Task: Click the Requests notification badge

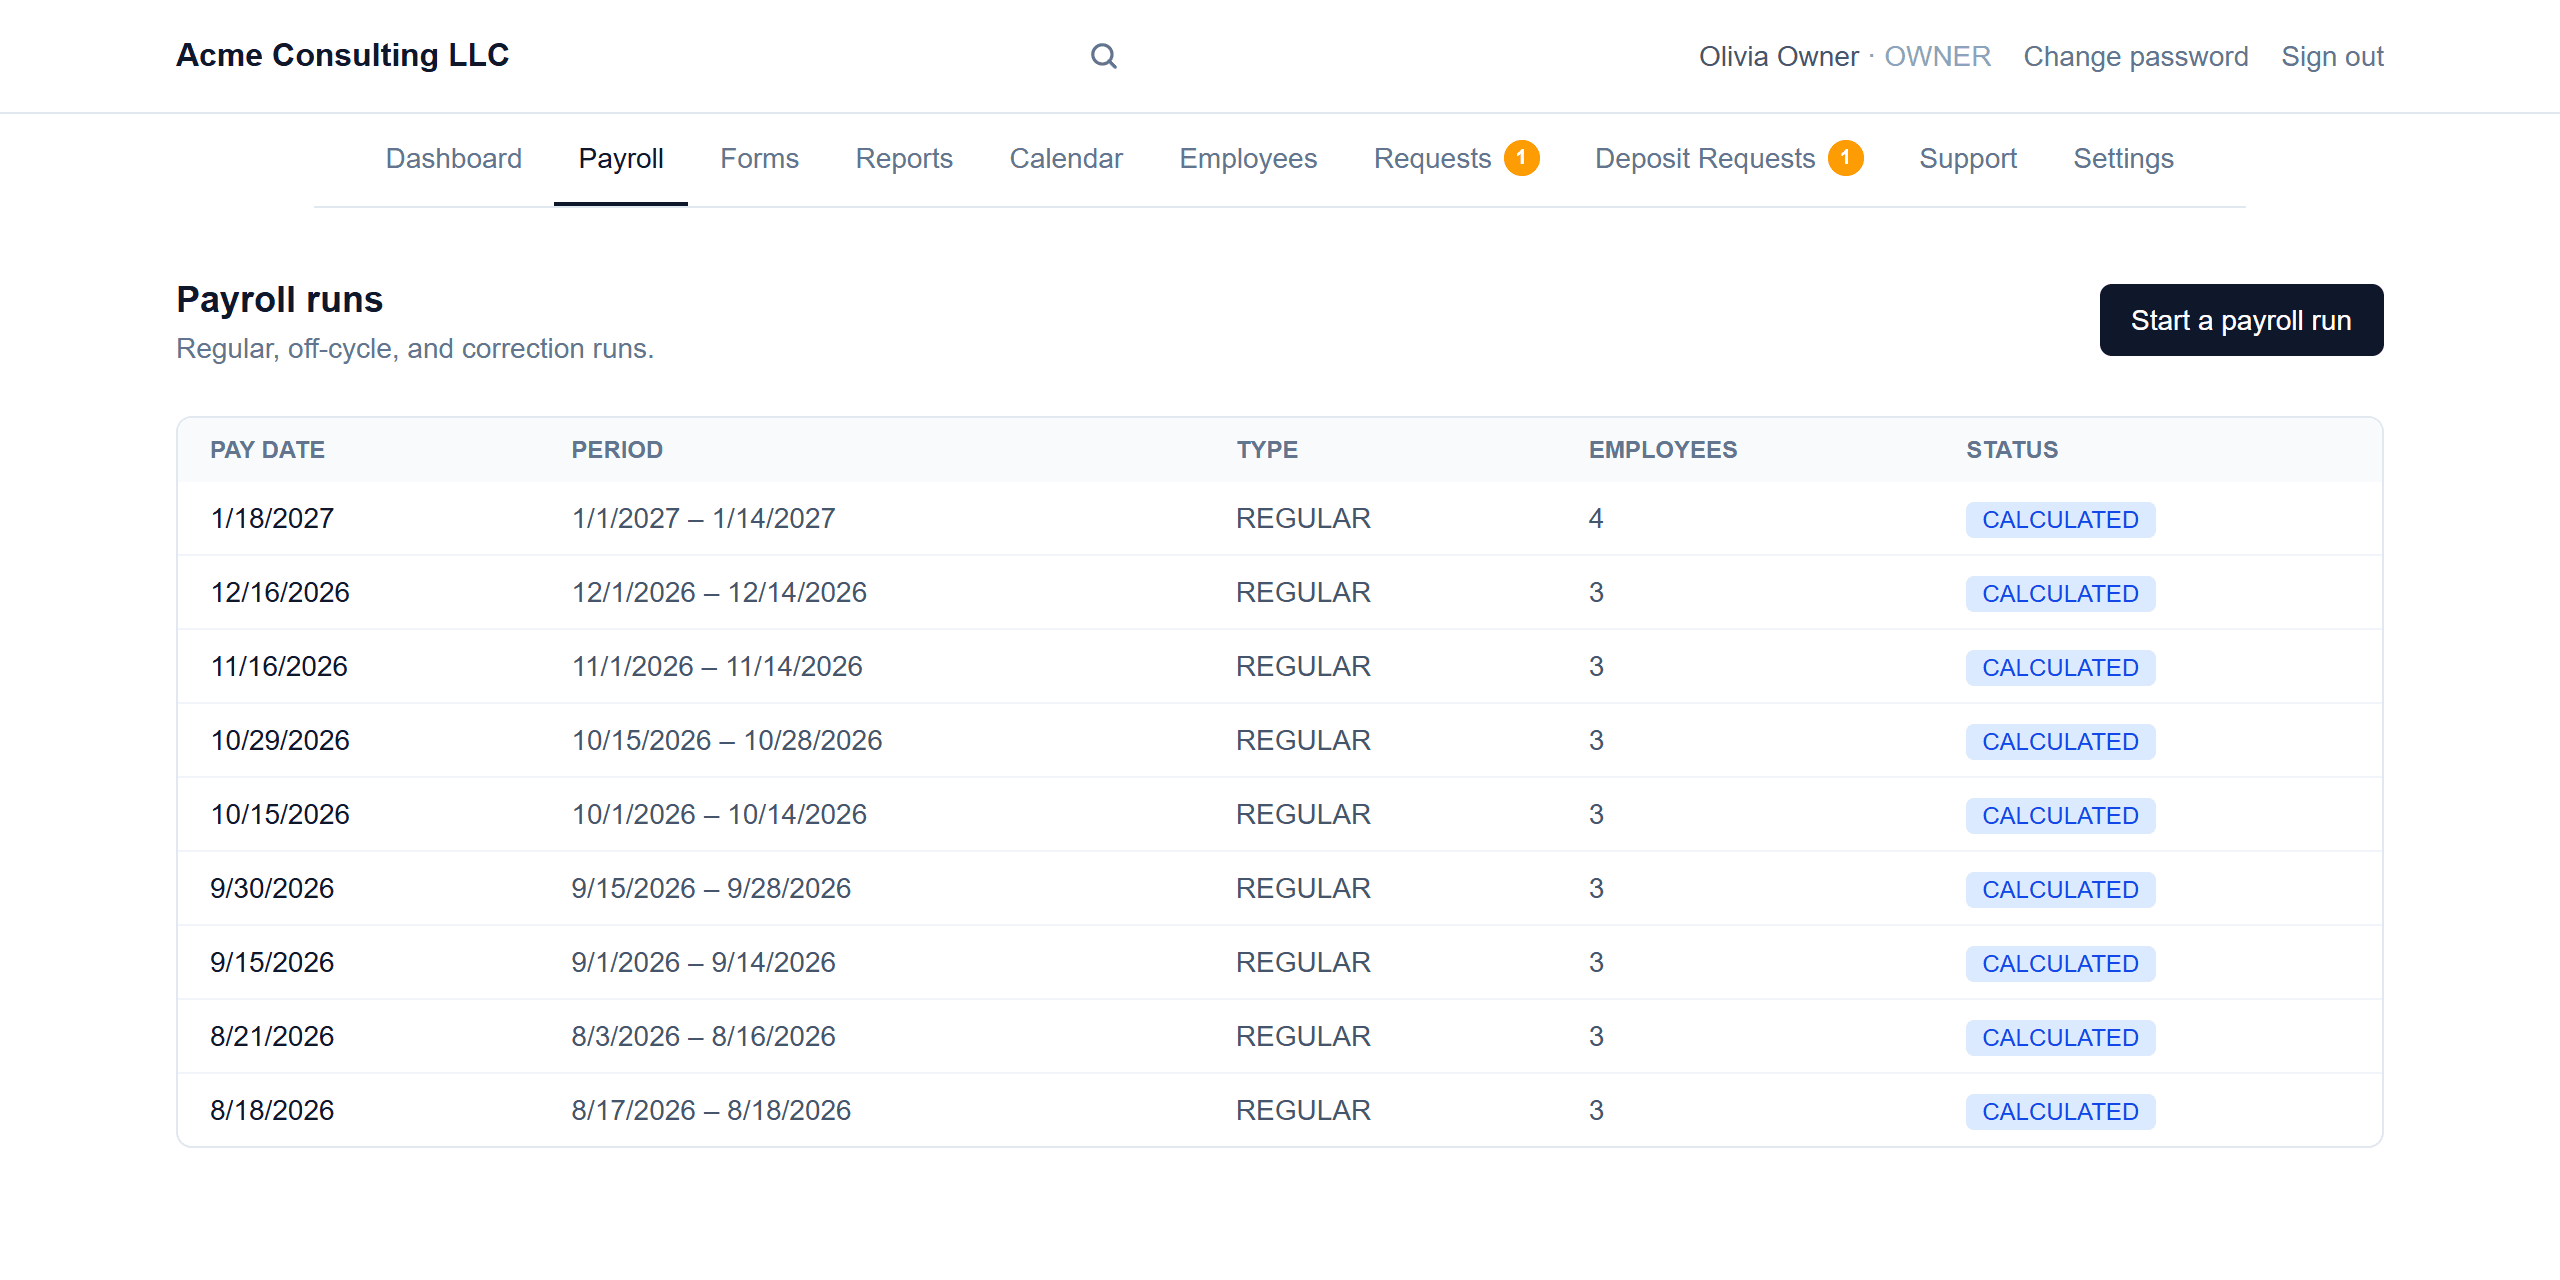Action: pos(1521,158)
